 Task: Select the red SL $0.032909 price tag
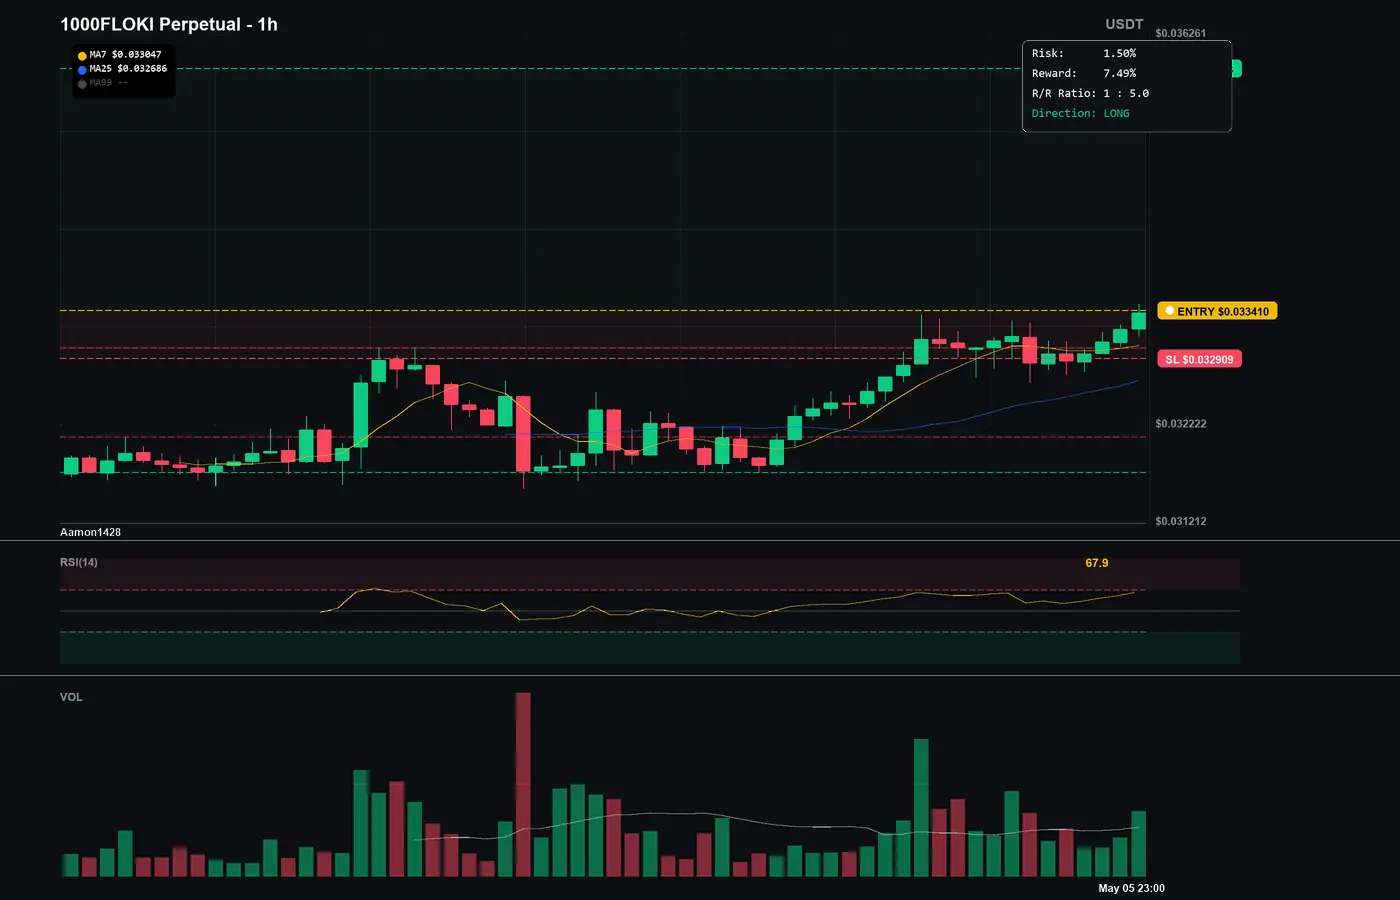(x=1199, y=359)
